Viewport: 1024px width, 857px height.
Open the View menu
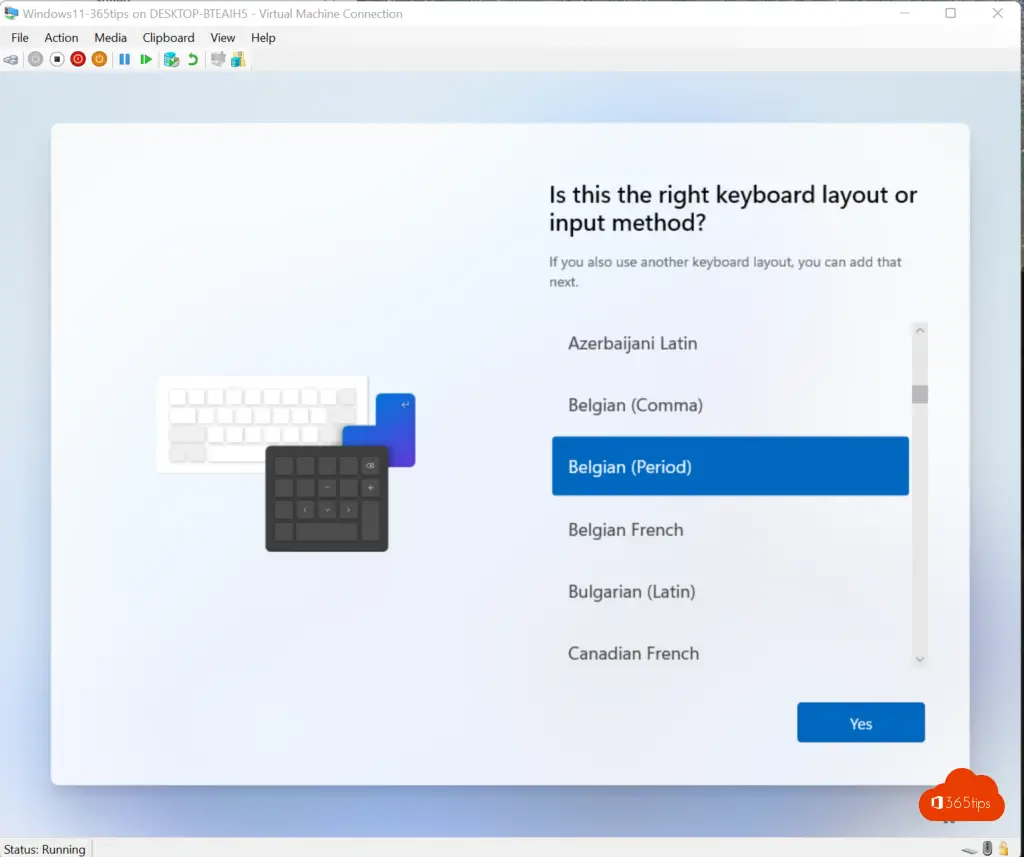(x=223, y=38)
